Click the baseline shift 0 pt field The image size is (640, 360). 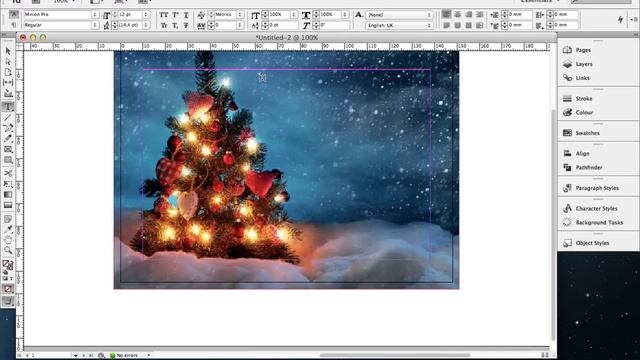click(282, 25)
